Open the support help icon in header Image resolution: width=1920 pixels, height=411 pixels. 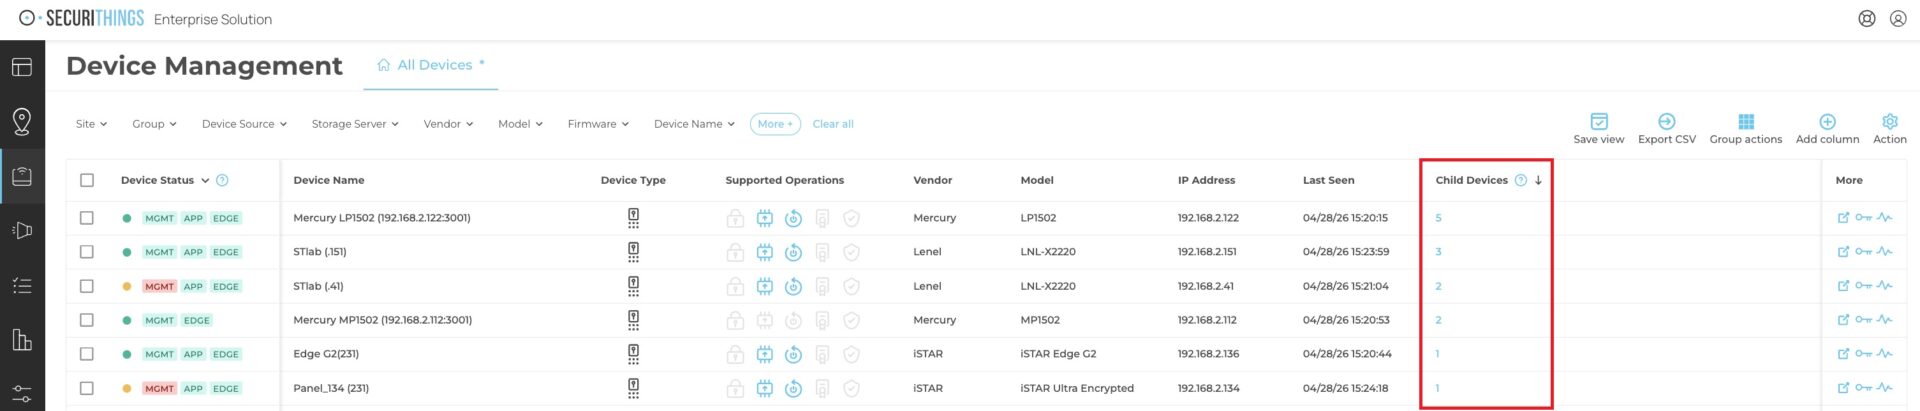pyautogui.click(x=1867, y=18)
